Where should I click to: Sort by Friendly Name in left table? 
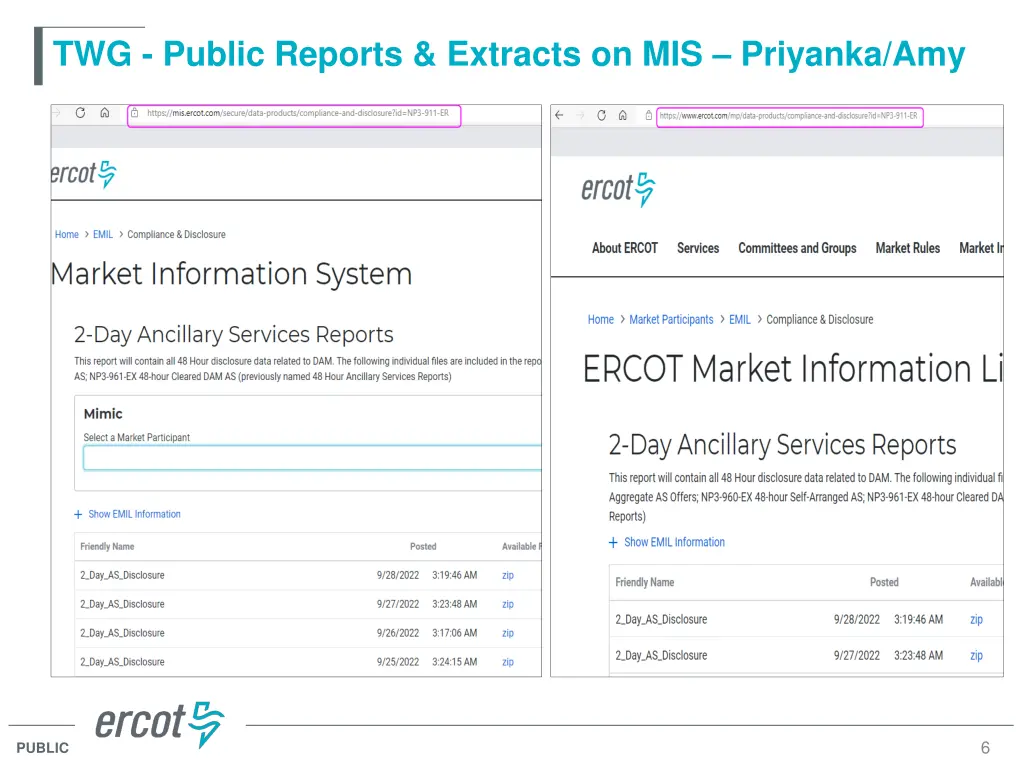pyautogui.click(x=107, y=547)
